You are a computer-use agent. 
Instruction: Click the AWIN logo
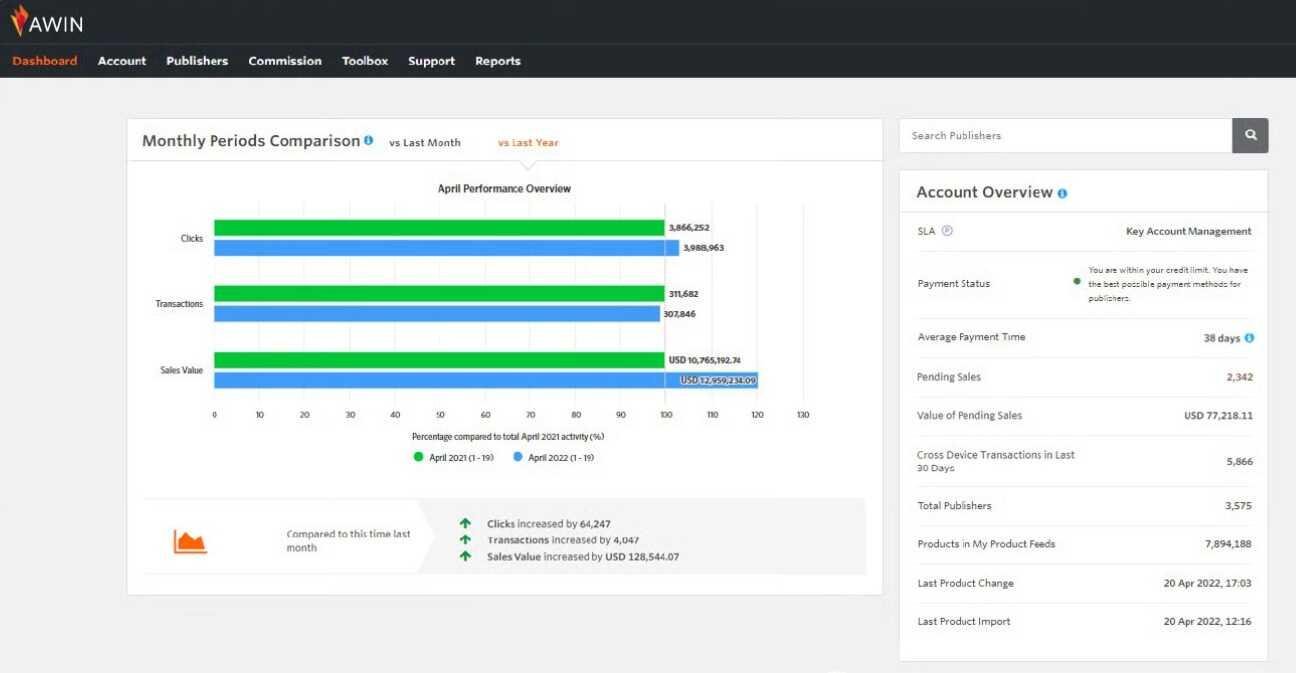point(47,21)
